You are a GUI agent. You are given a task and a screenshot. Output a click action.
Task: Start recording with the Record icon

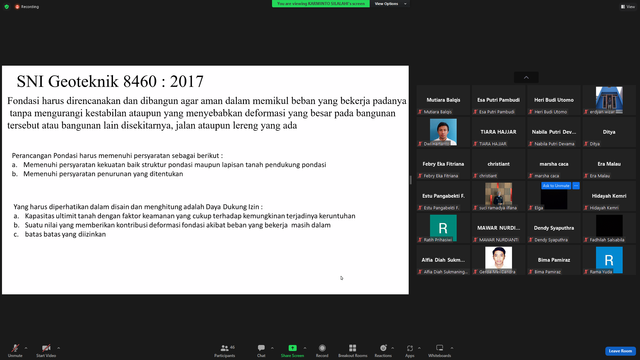322,348
